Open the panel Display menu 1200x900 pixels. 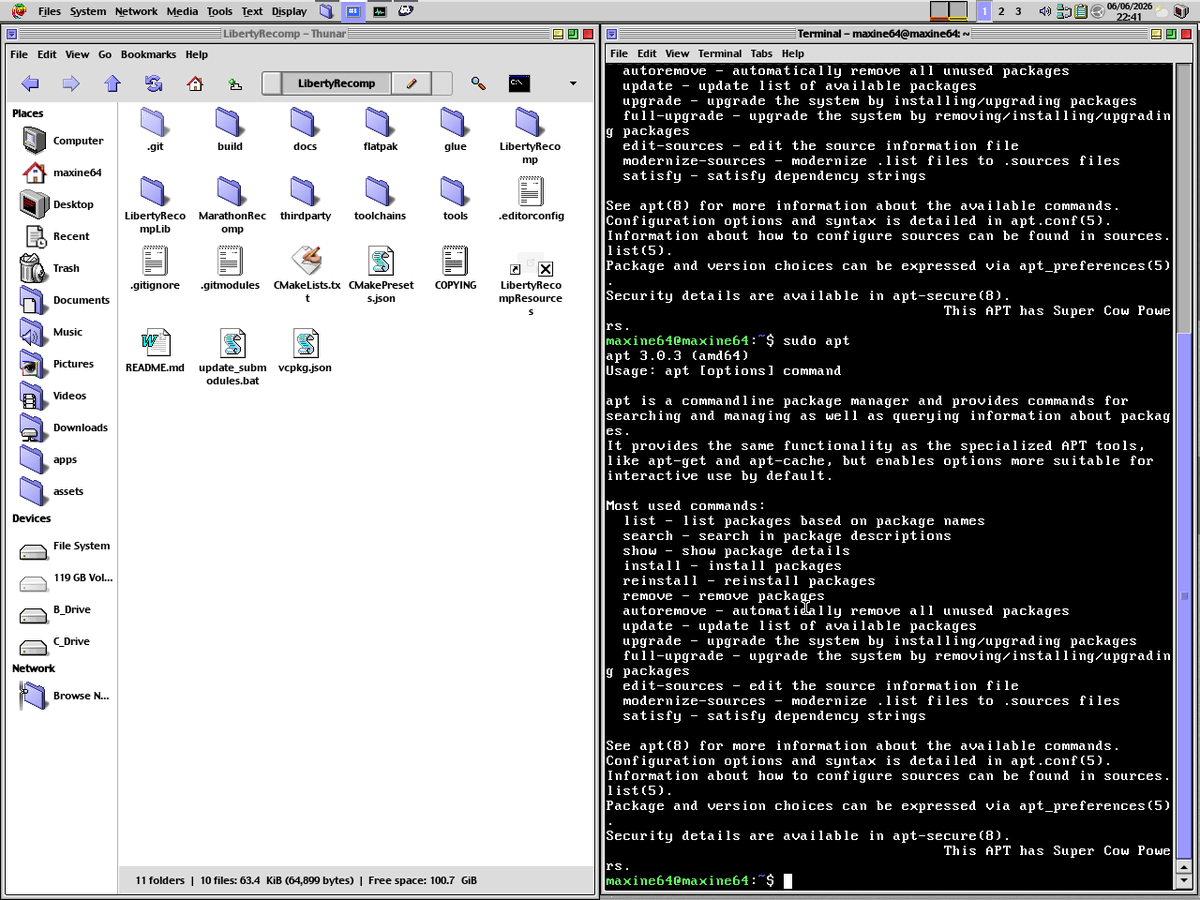click(289, 11)
